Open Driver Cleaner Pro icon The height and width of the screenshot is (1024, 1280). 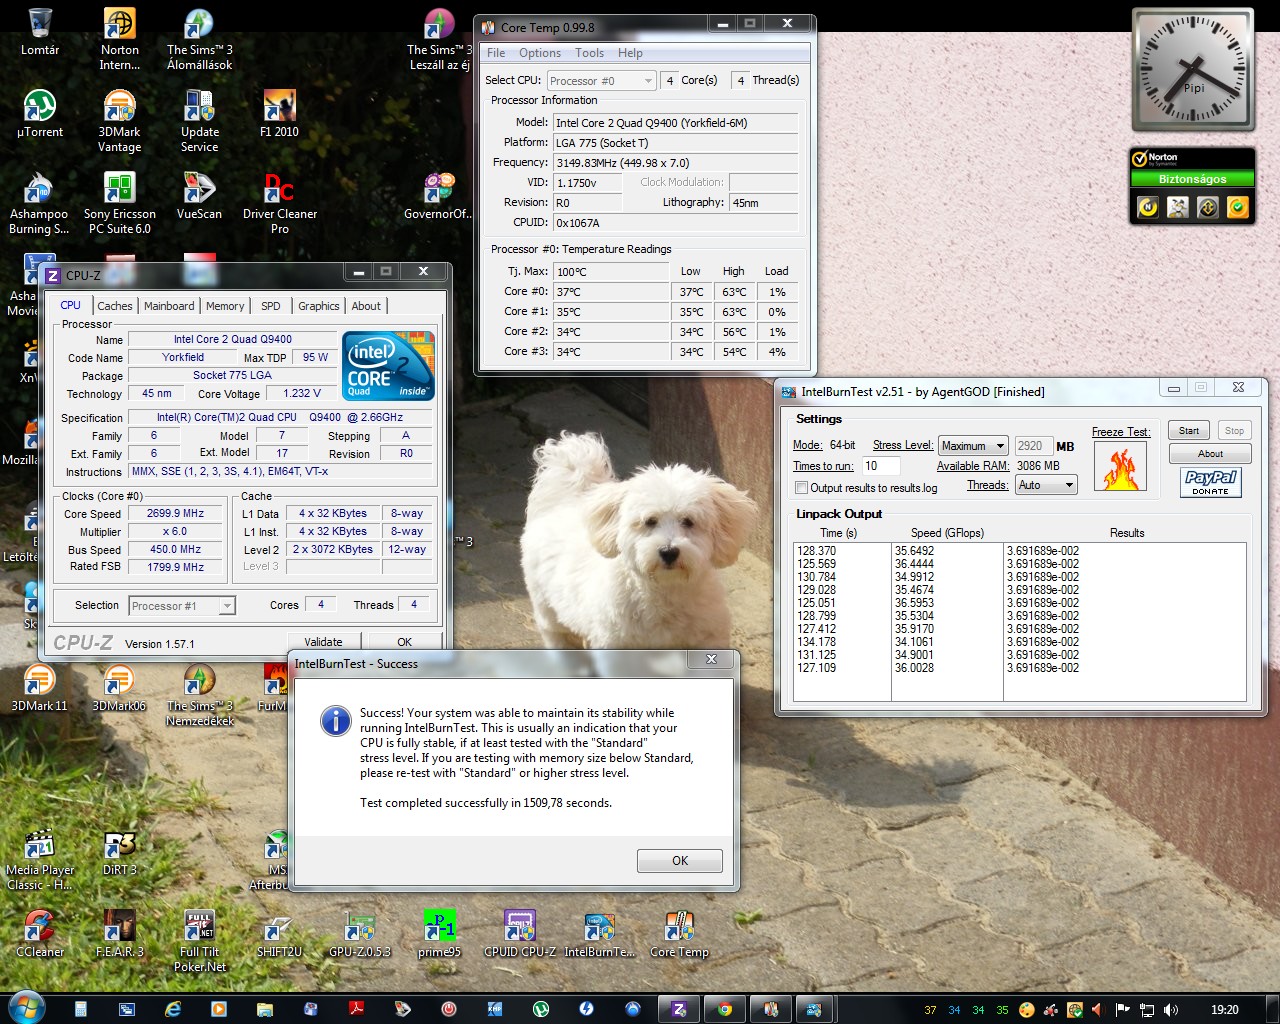tap(280, 202)
